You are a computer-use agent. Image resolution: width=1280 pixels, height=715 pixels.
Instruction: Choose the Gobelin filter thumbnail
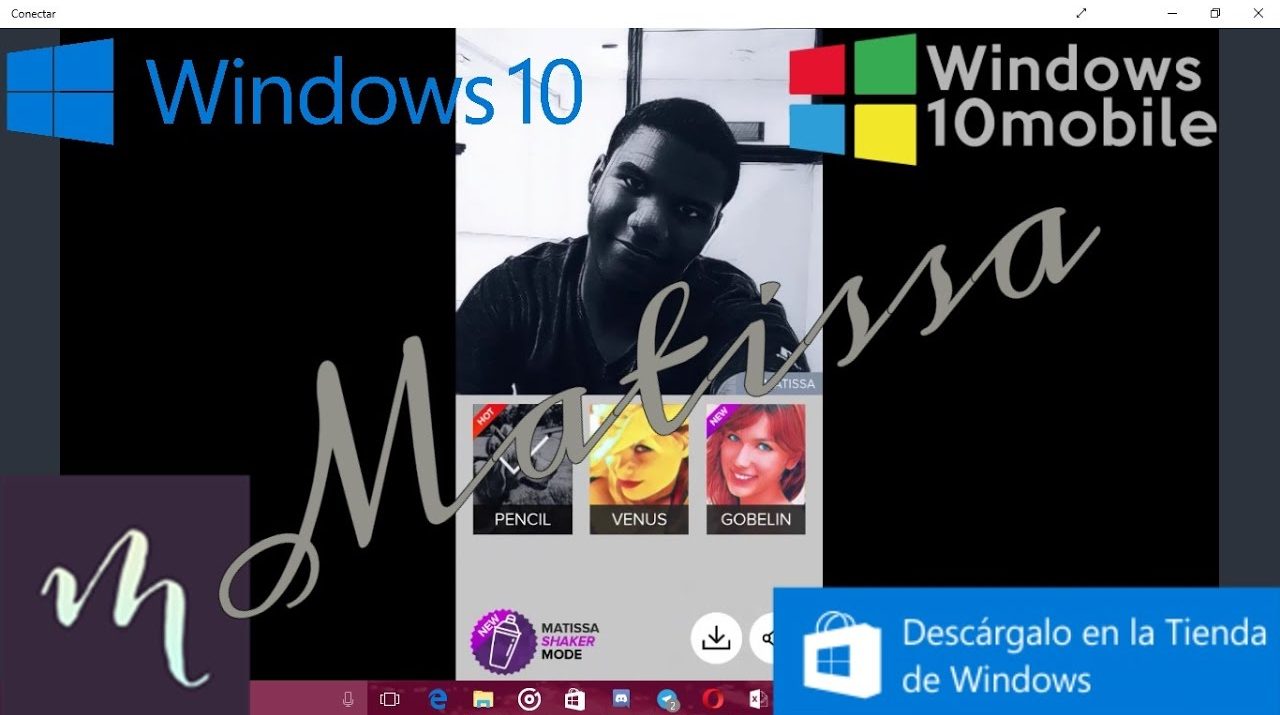point(755,468)
